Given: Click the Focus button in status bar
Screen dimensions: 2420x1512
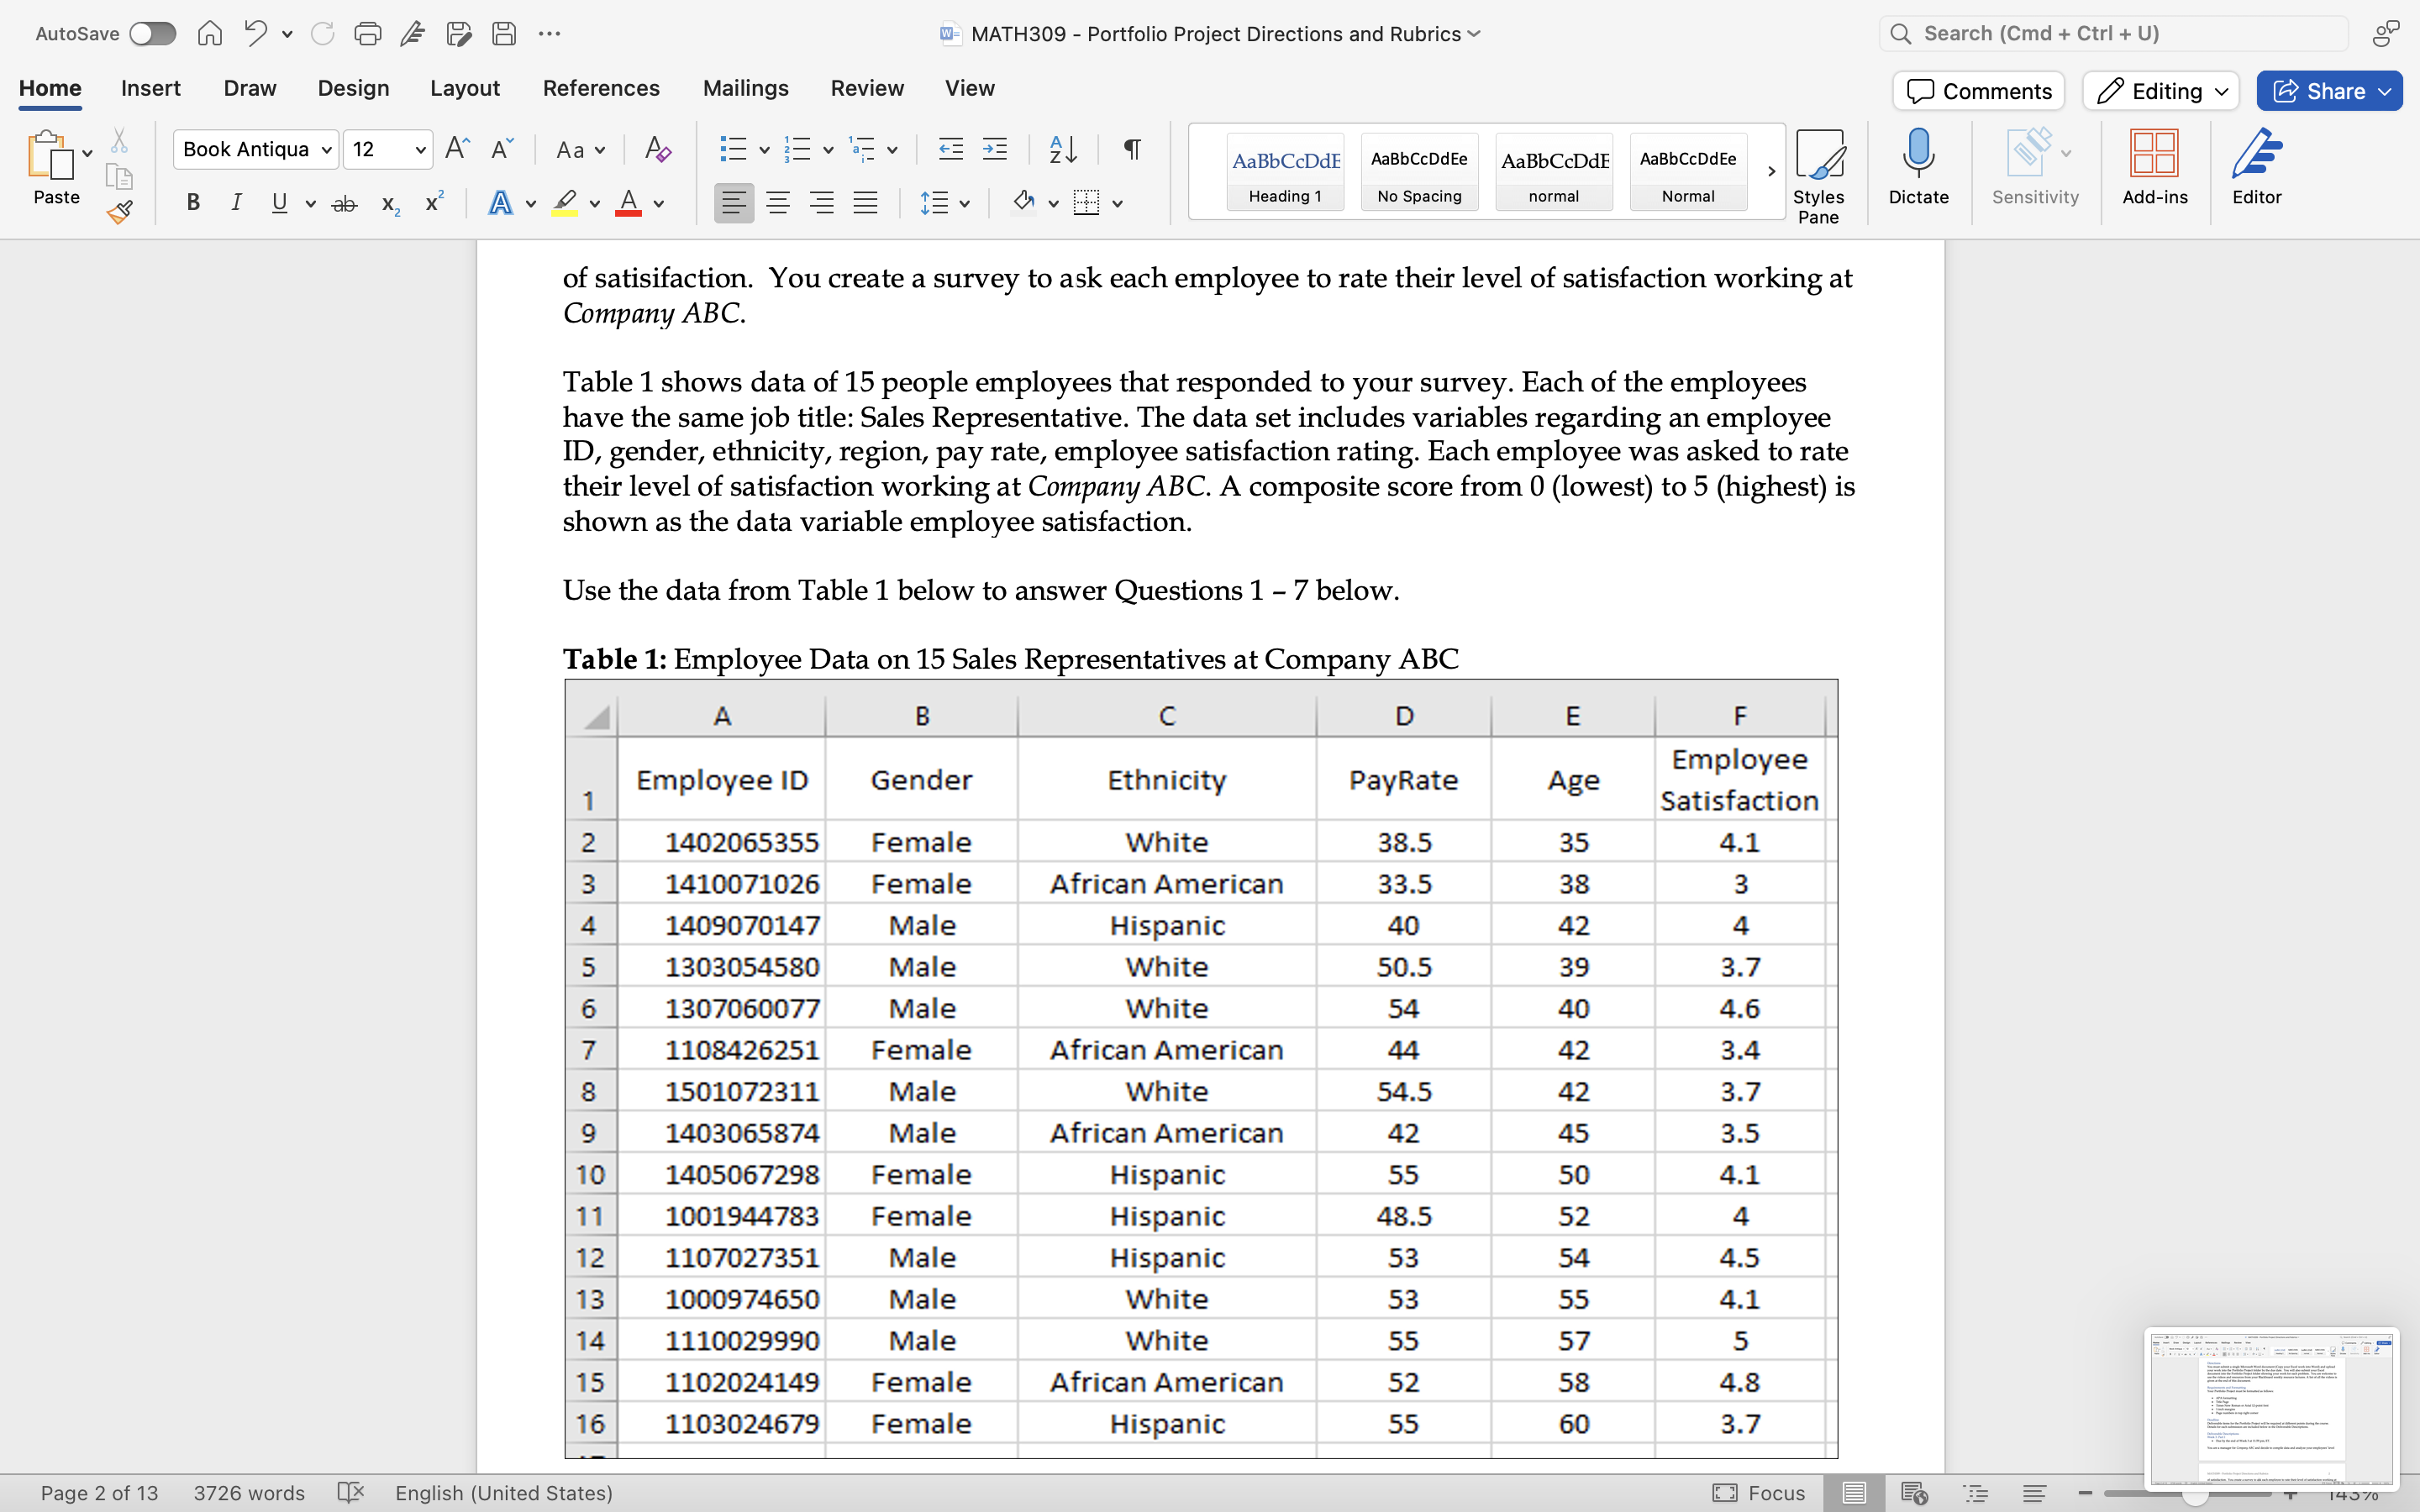Looking at the screenshot, I should click(x=1759, y=1493).
